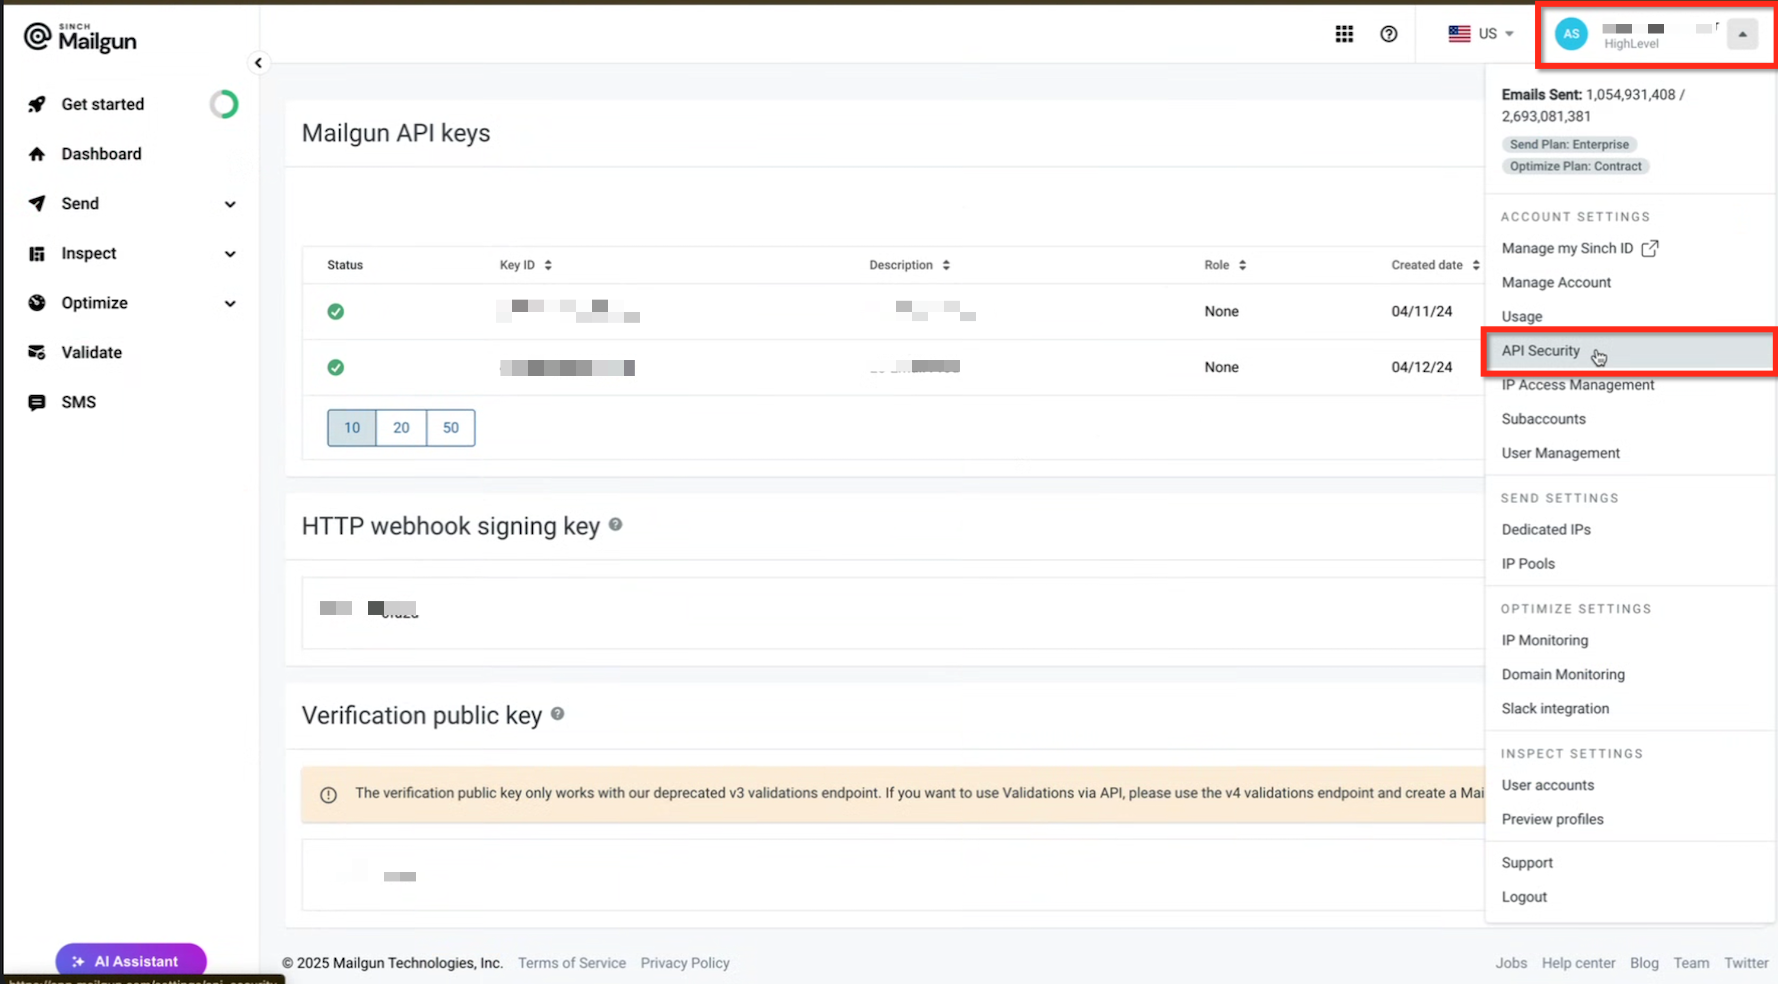Click the Verification public key help icon
The image size is (1778, 984).
558,715
